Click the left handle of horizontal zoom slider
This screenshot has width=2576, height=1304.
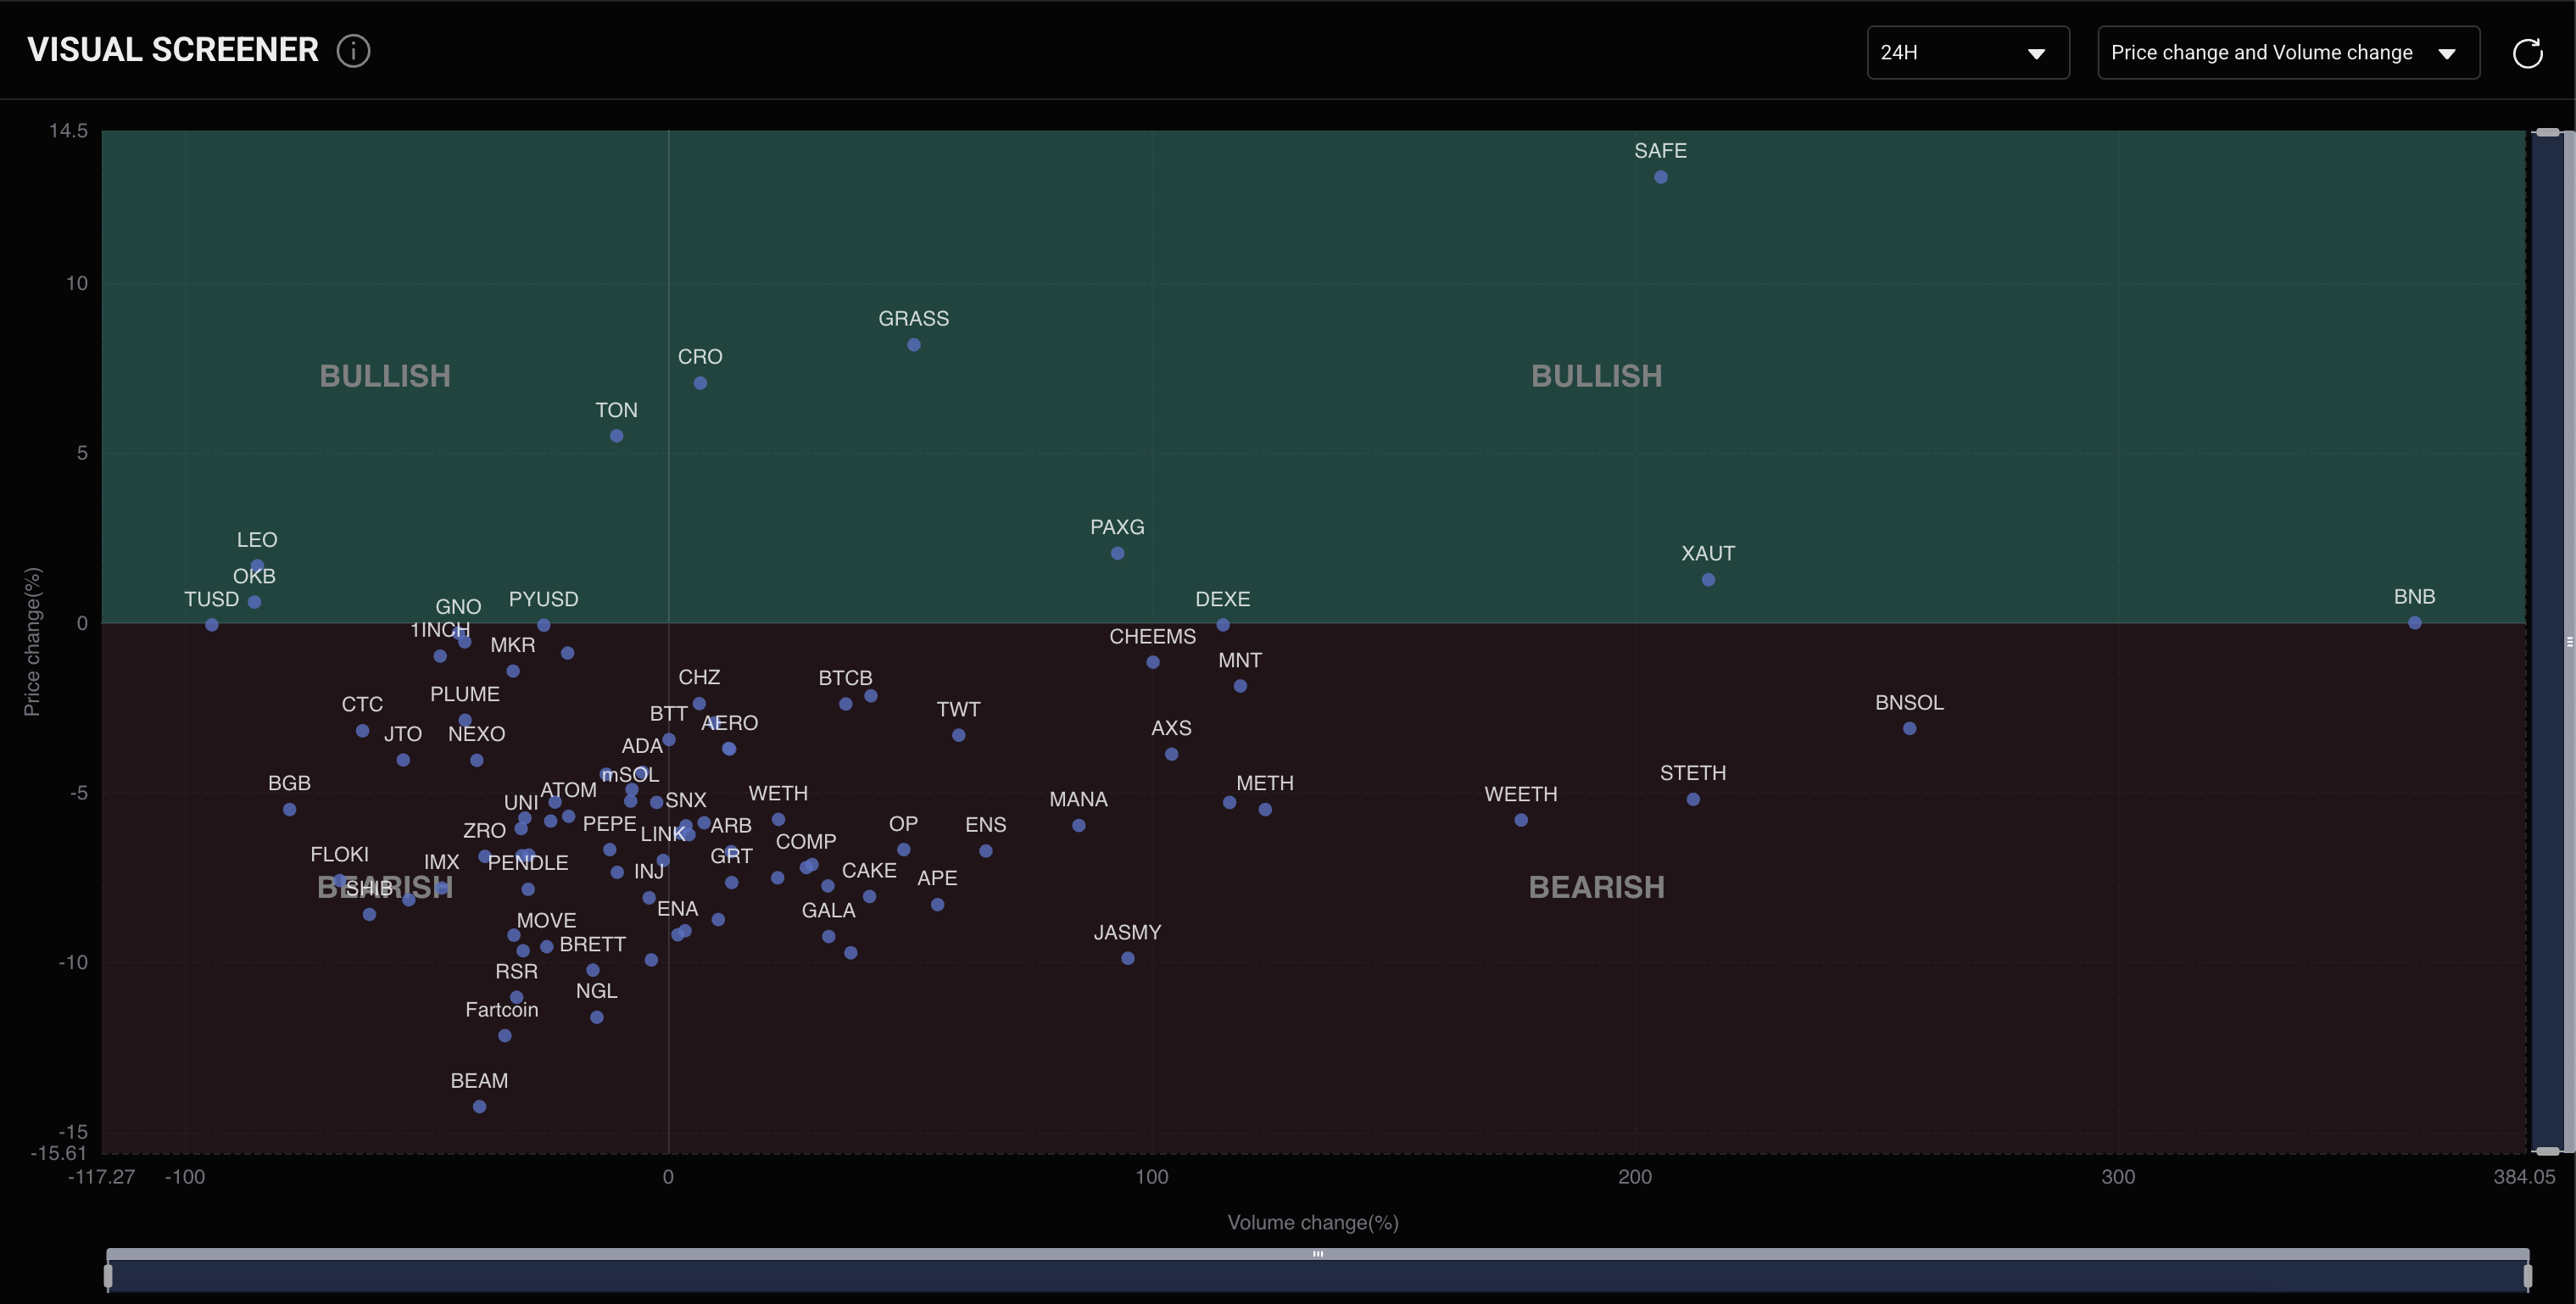pos(108,1275)
